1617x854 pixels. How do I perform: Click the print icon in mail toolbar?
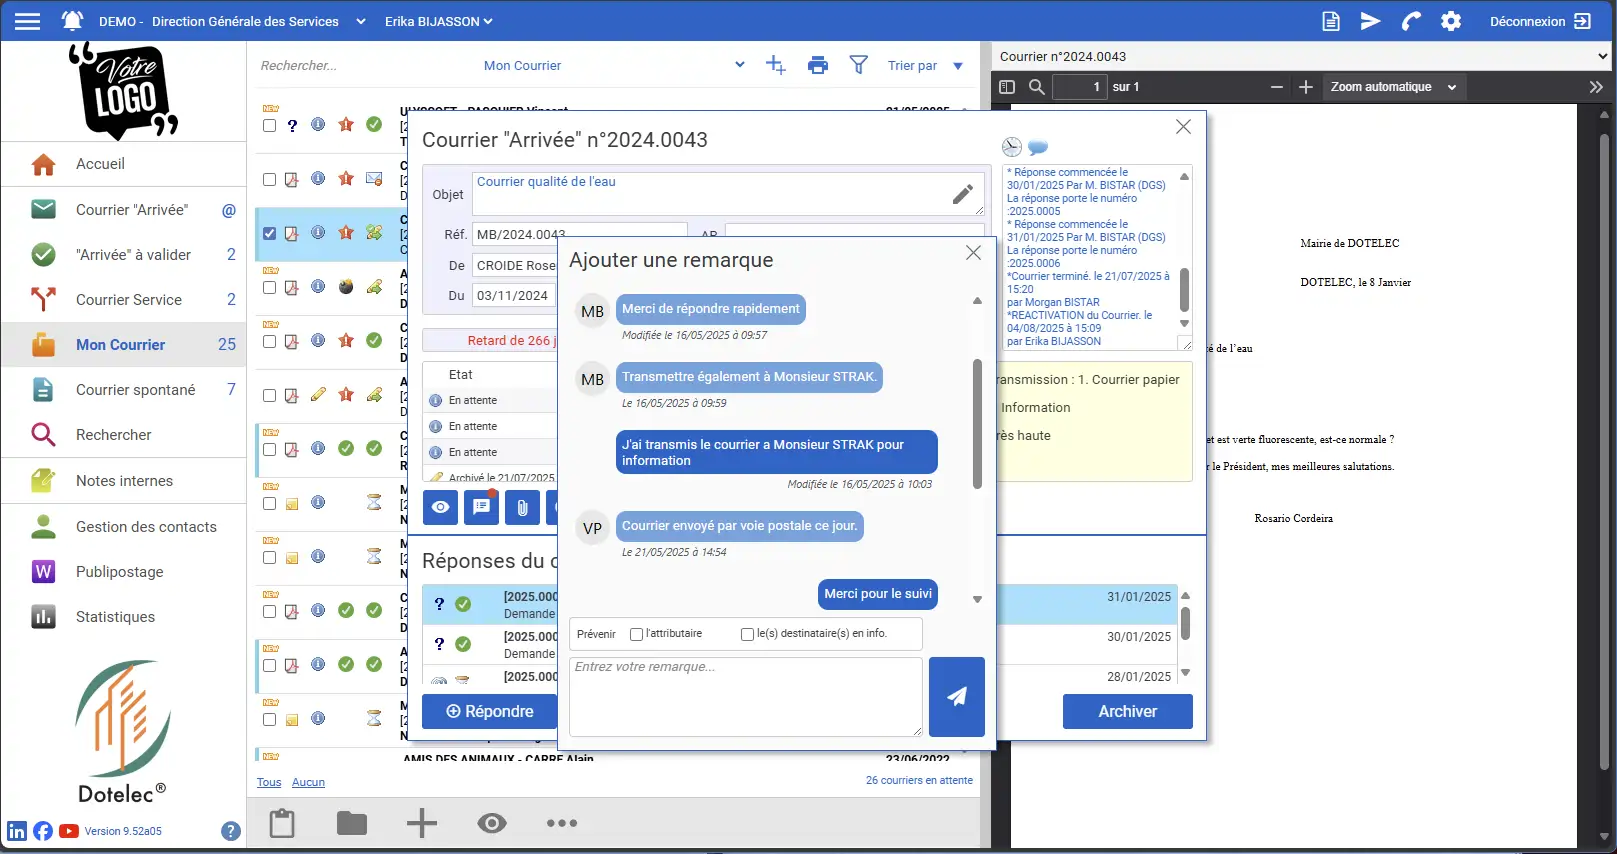pyautogui.click(x=817, y=66)
